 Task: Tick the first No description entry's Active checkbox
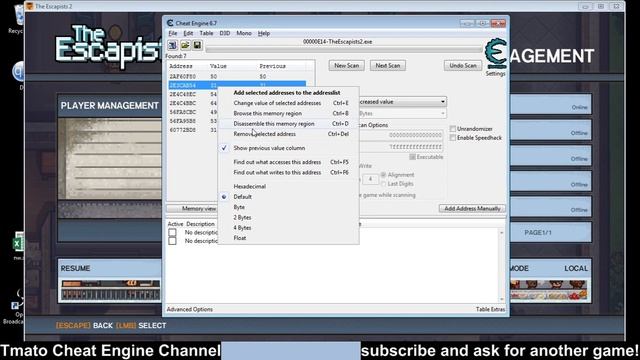(172, 232)
